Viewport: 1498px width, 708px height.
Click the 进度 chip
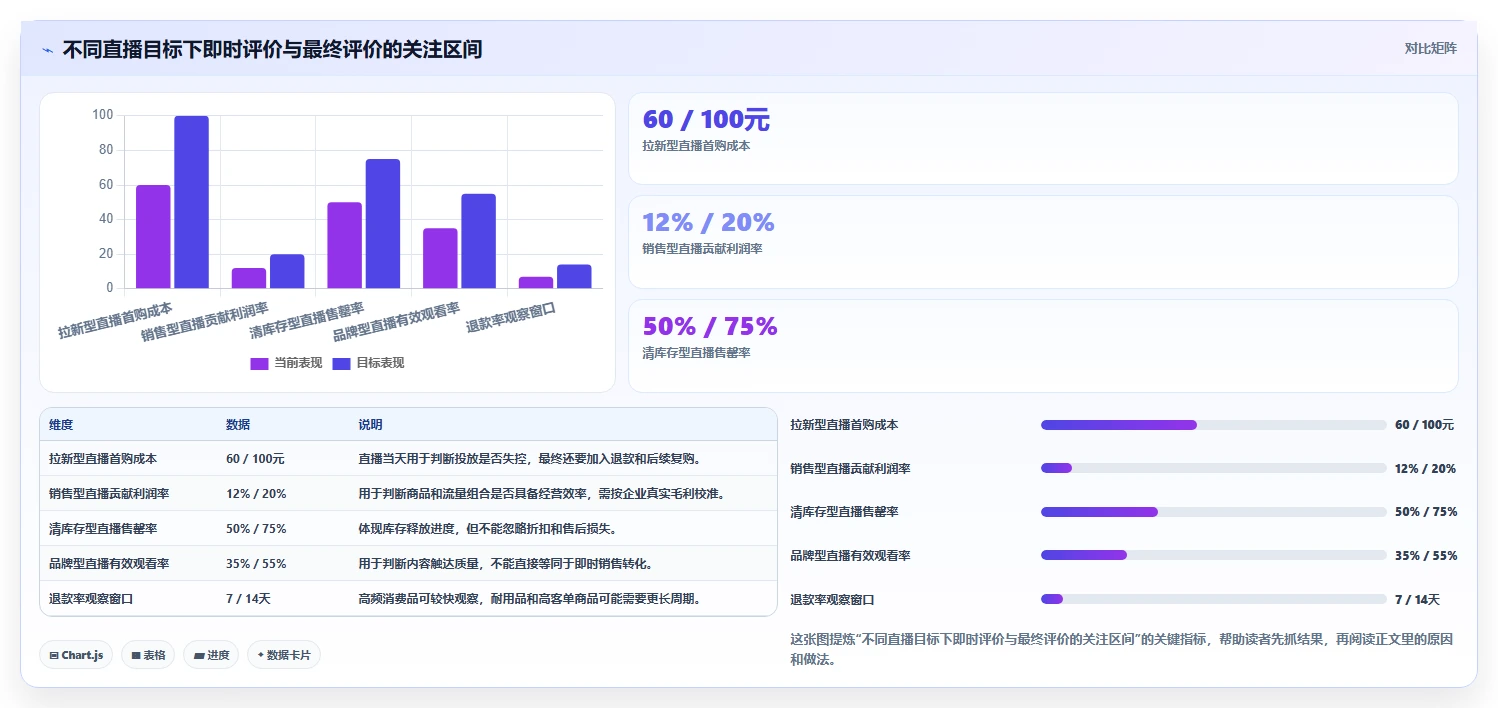211,655
